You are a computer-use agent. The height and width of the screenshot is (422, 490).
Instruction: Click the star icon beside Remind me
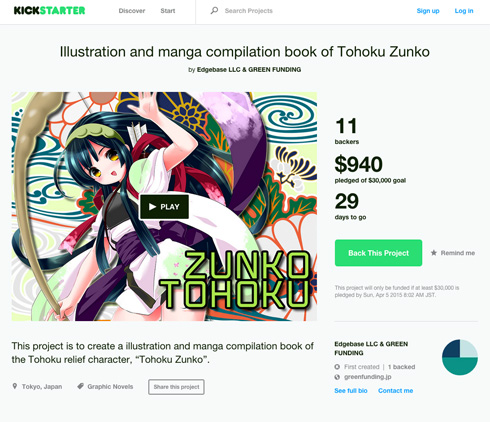coord(433,253)
